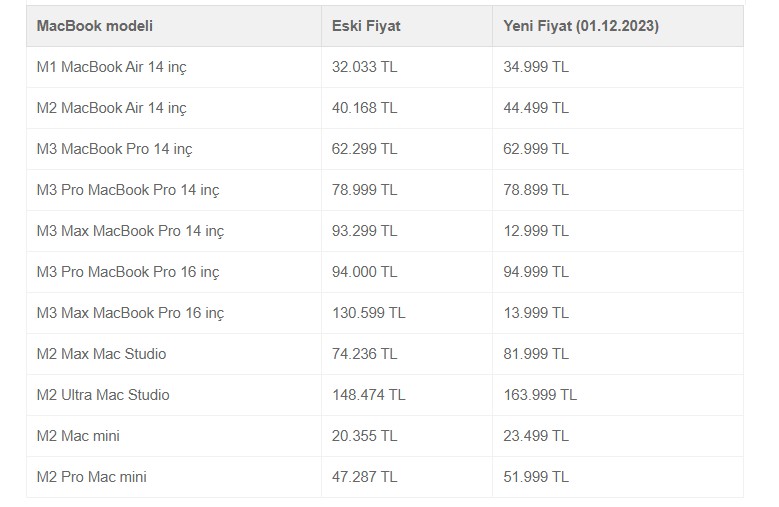Click the 163.999 TL price cell
This screenshot has width=779, height=507.
pos(618,395)
